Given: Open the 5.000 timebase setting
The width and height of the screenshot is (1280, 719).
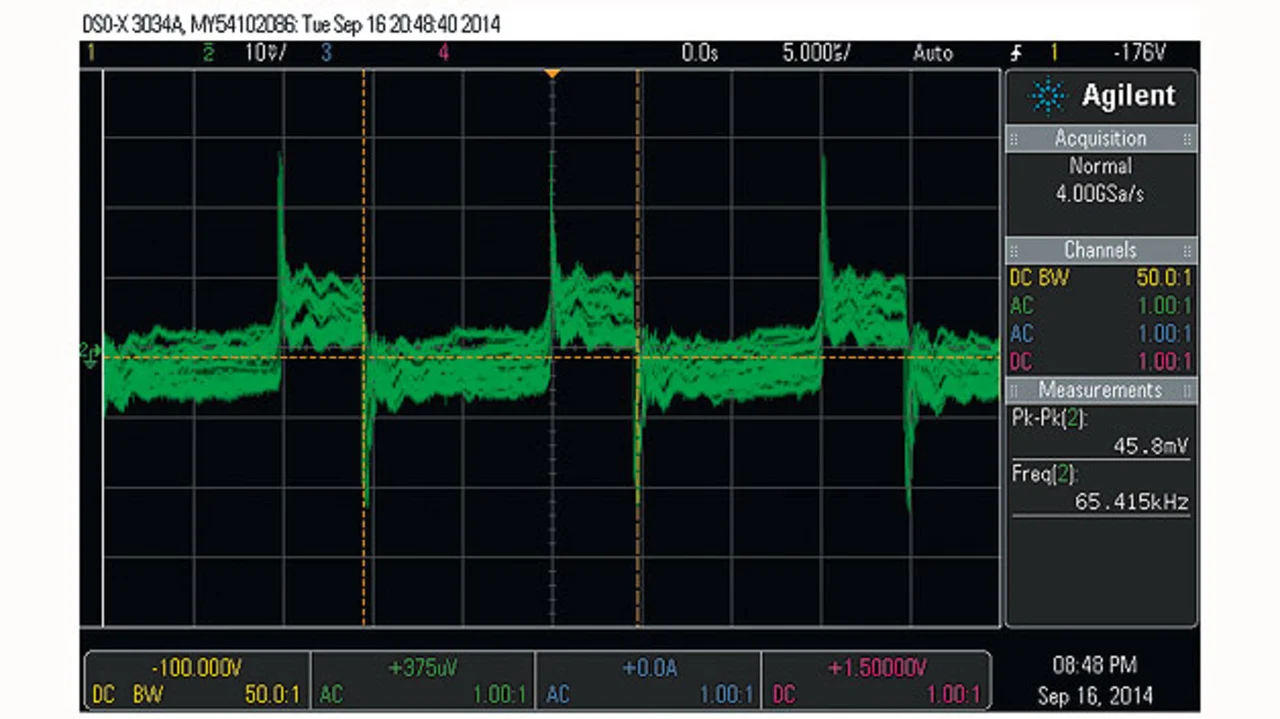Looking at the screenshot, I should (815, 53).
